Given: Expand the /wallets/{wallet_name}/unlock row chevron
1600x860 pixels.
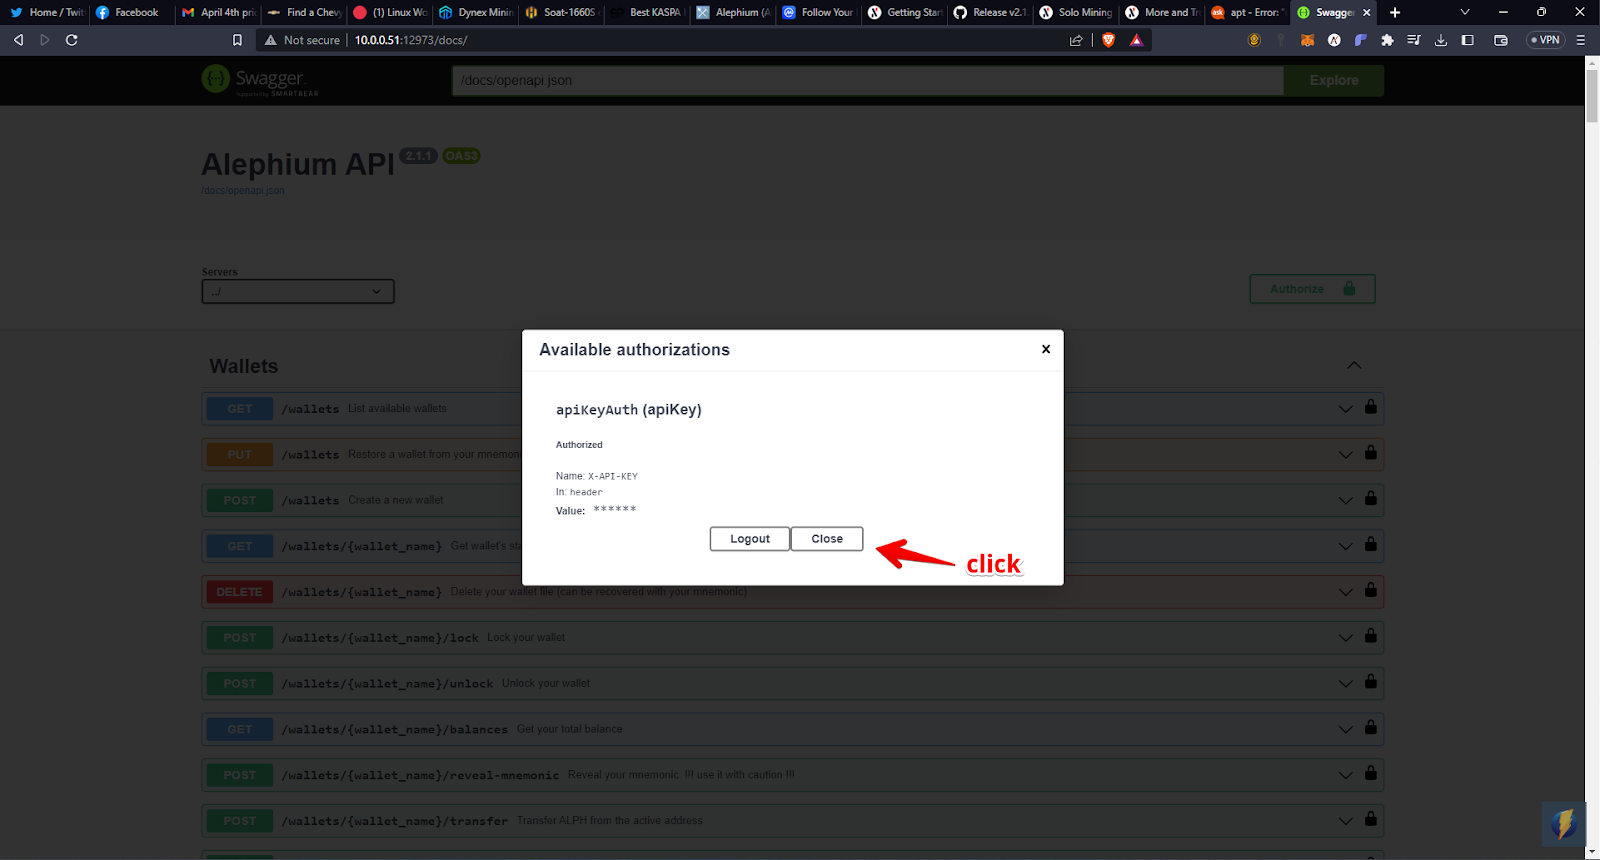Looking at the screenshot, I should click(1346, 684).
